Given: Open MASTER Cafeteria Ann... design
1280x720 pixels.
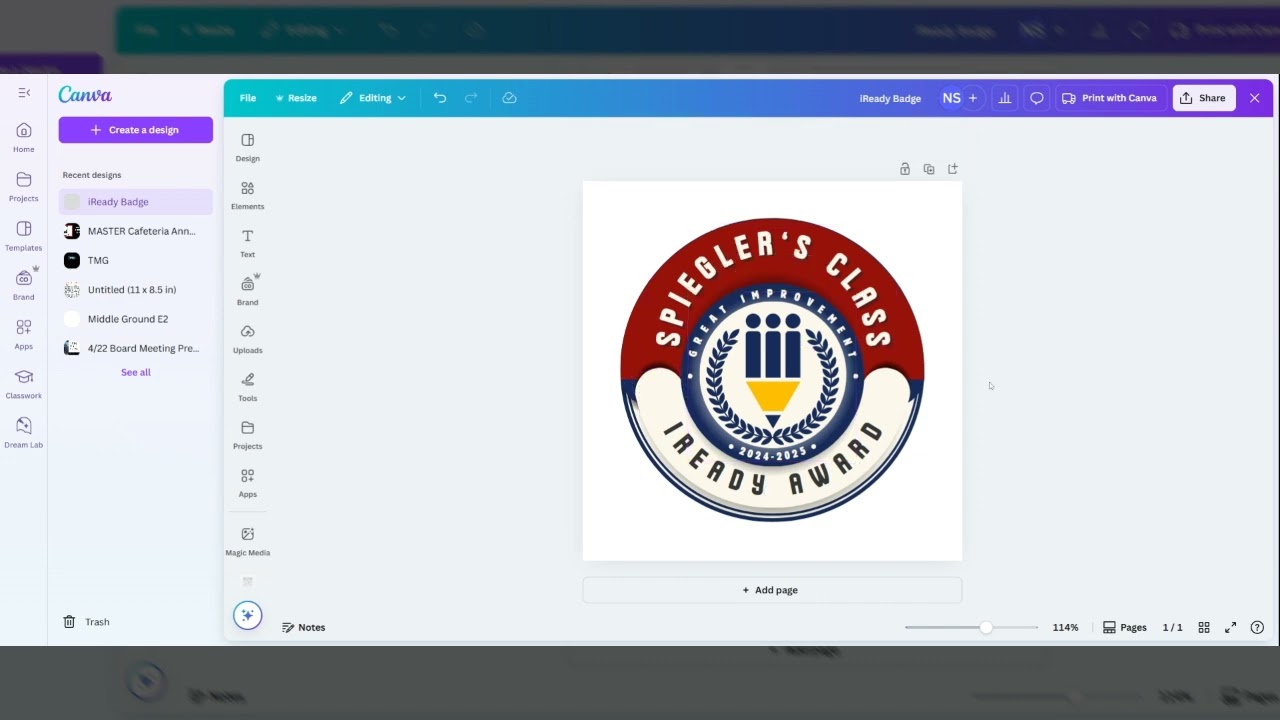Looking at the screenshot, I should [x=136, y=231].
